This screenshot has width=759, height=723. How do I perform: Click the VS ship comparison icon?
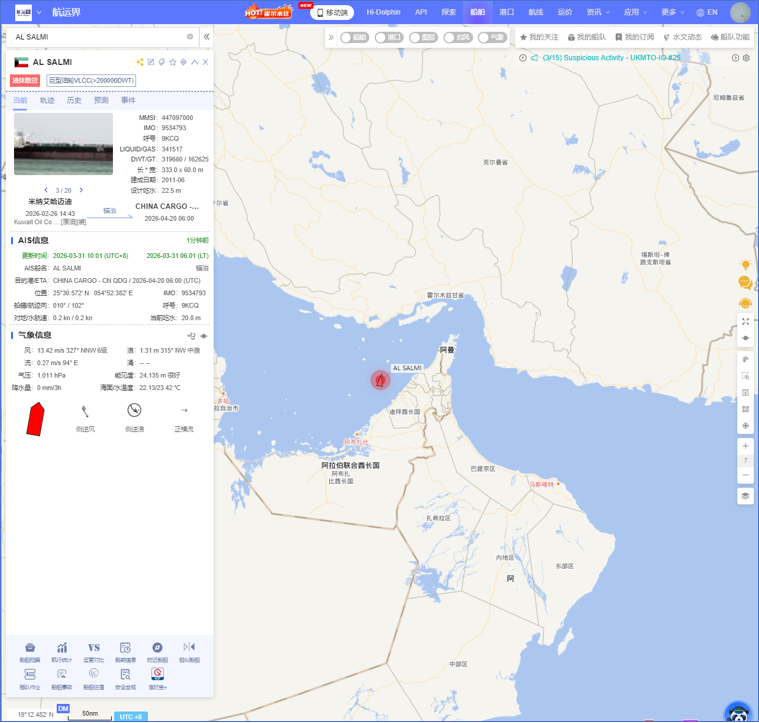click(x=93, y=648)
